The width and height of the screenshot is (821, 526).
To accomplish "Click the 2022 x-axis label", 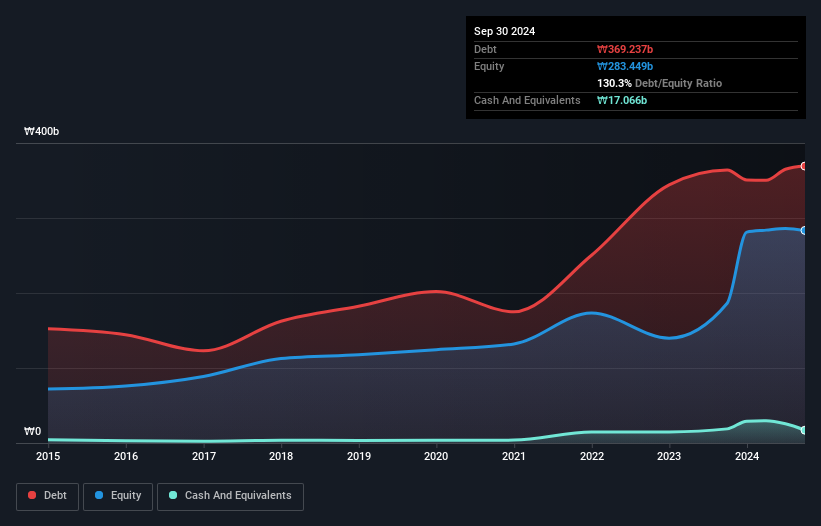I will coord(592,456).
